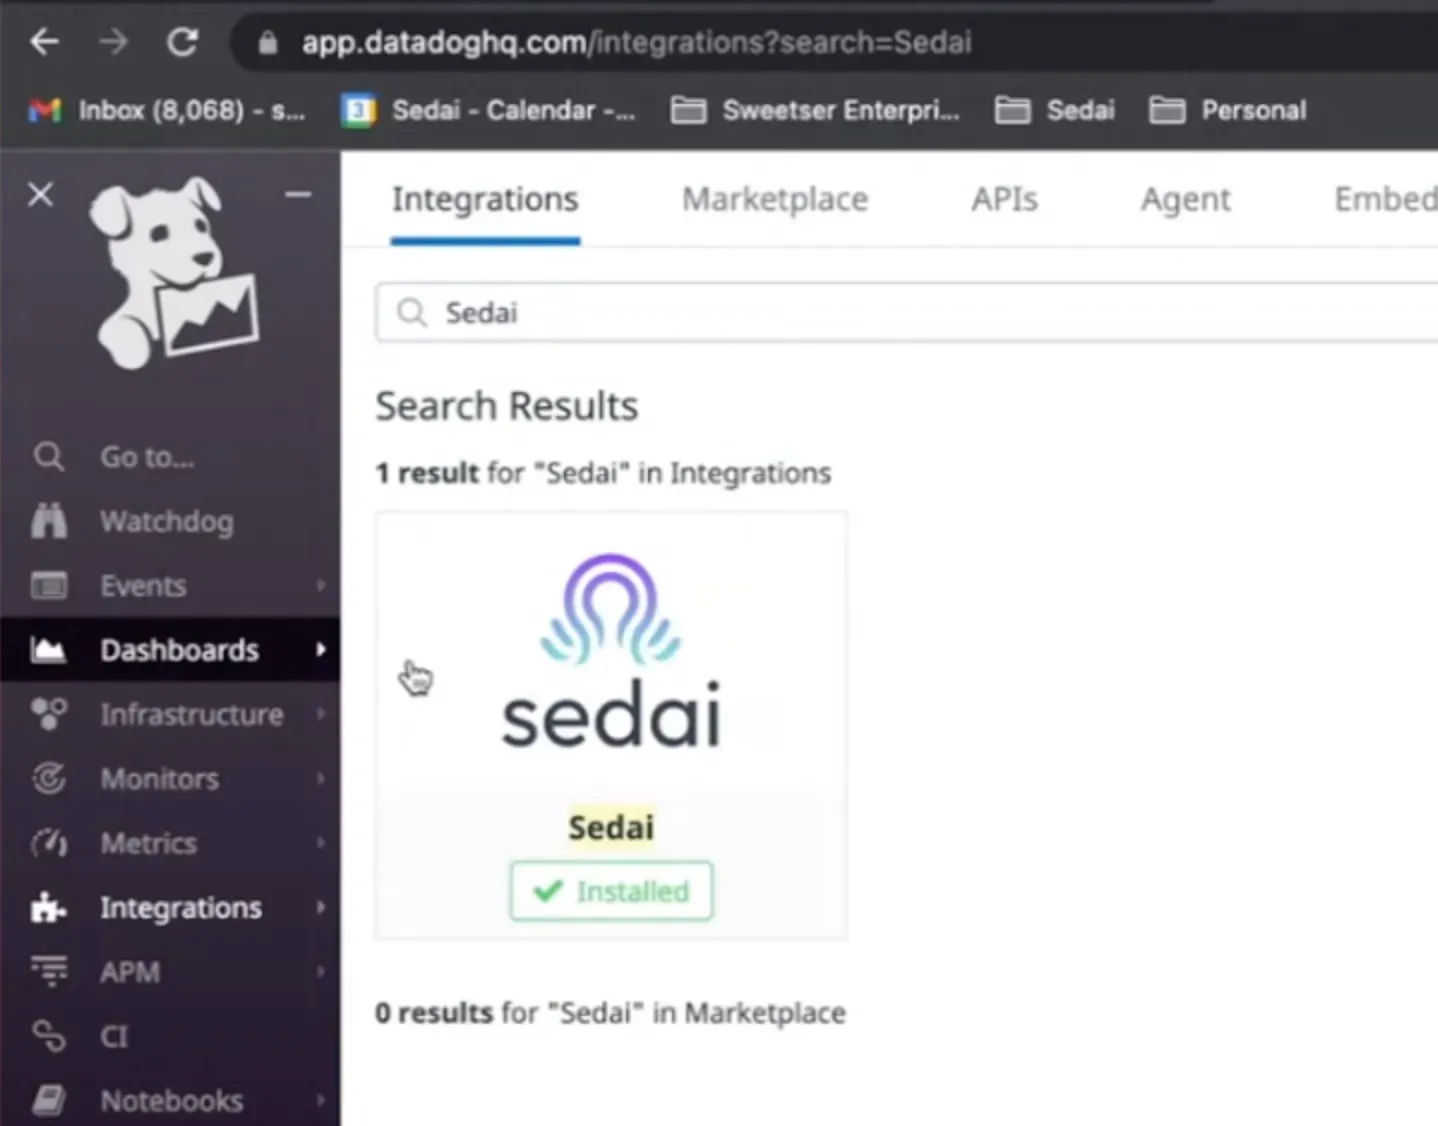Expand the Infrastructure submenu arrow
The width and height of the screenshot is (1438, 1126).
(321, 714)
